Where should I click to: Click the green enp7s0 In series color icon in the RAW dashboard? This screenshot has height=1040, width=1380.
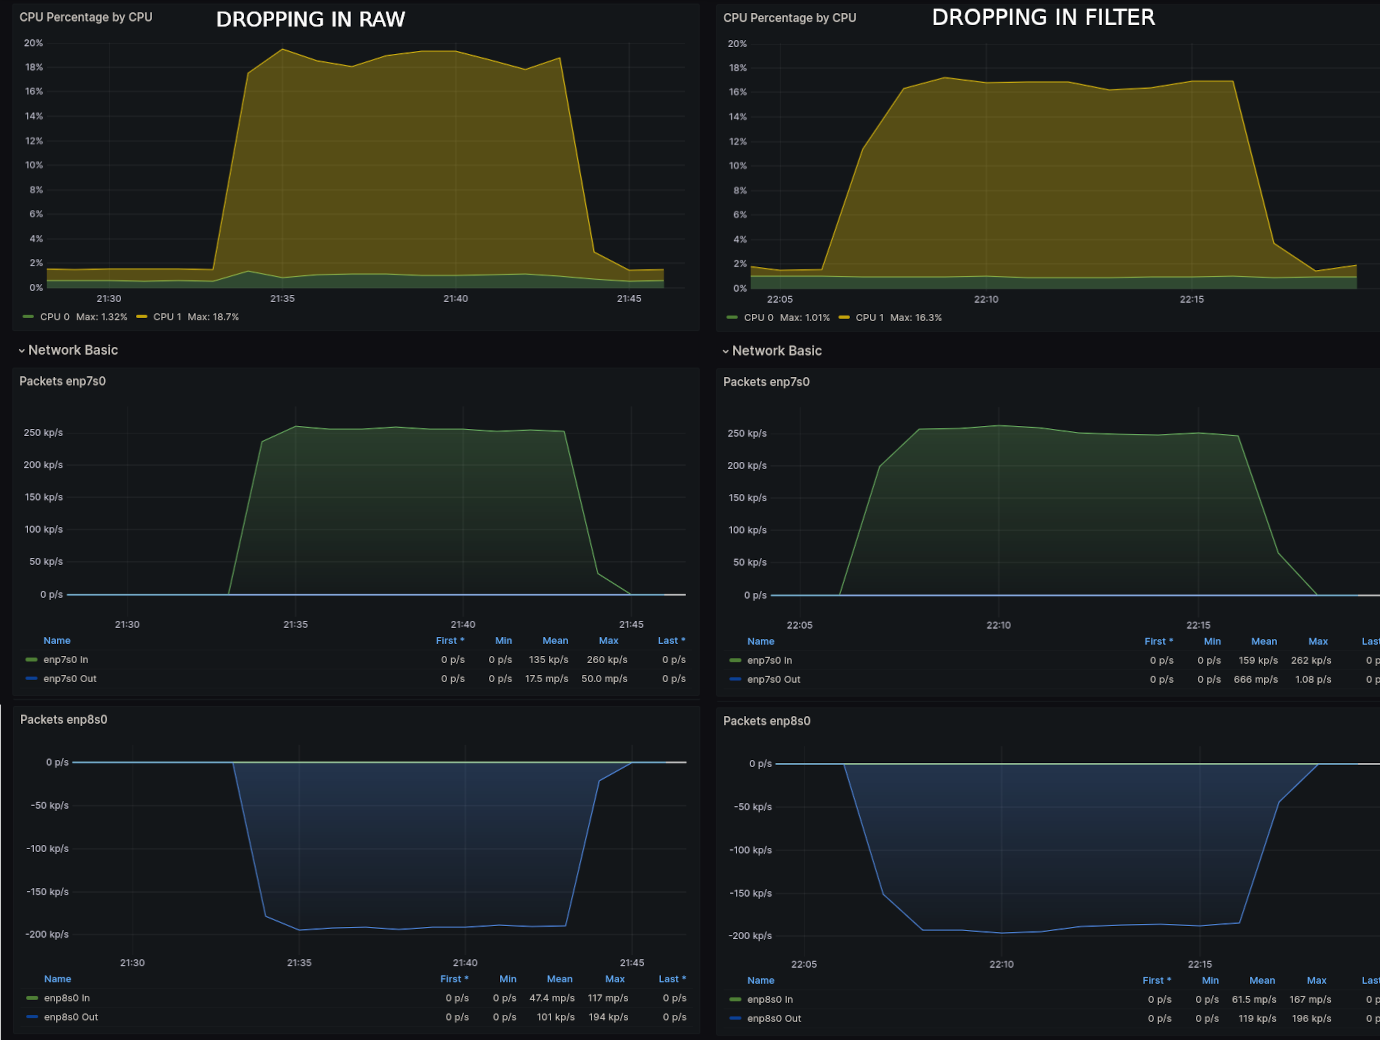click(x=32, y=660)
